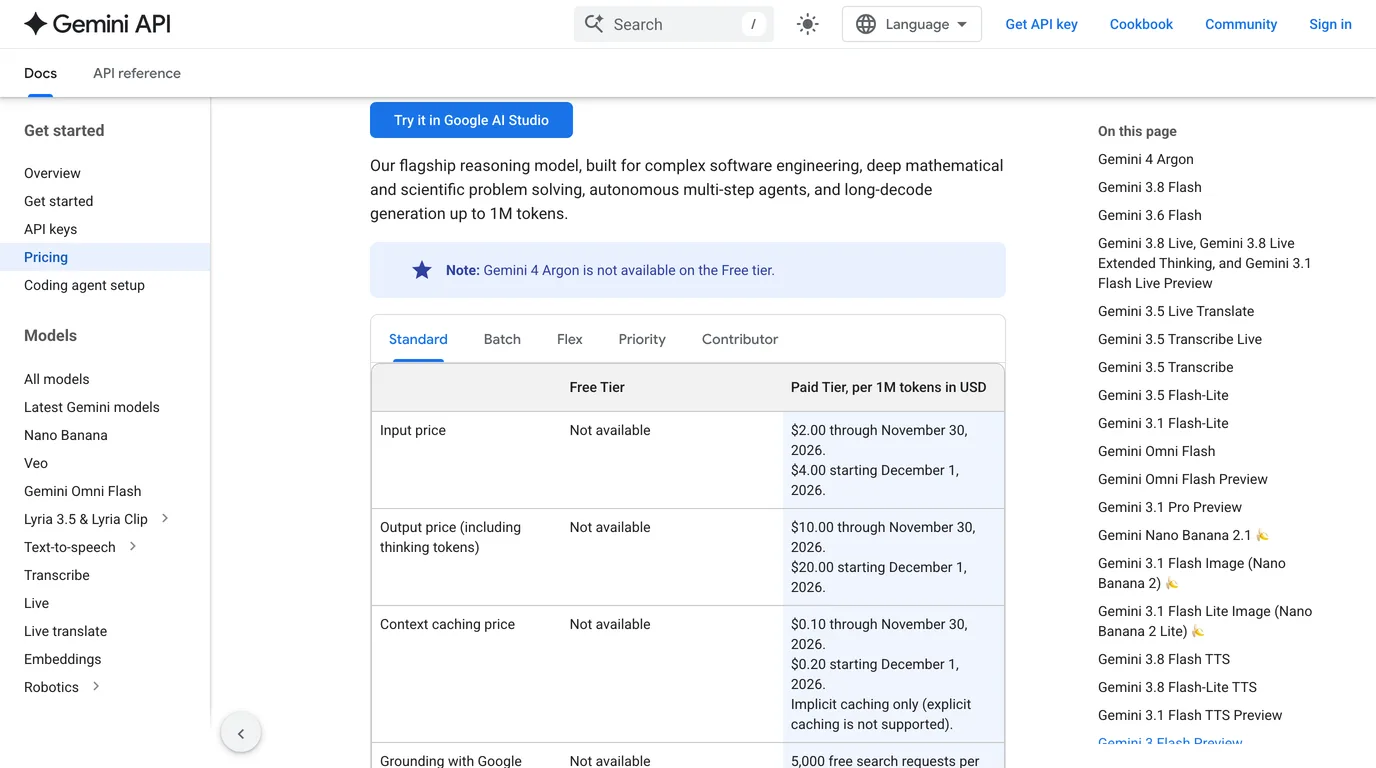Viewport: 1376px width, 768px height.
Task: Jump to Gemini 3.5 Live Translate
Action: pos(1176,311)
